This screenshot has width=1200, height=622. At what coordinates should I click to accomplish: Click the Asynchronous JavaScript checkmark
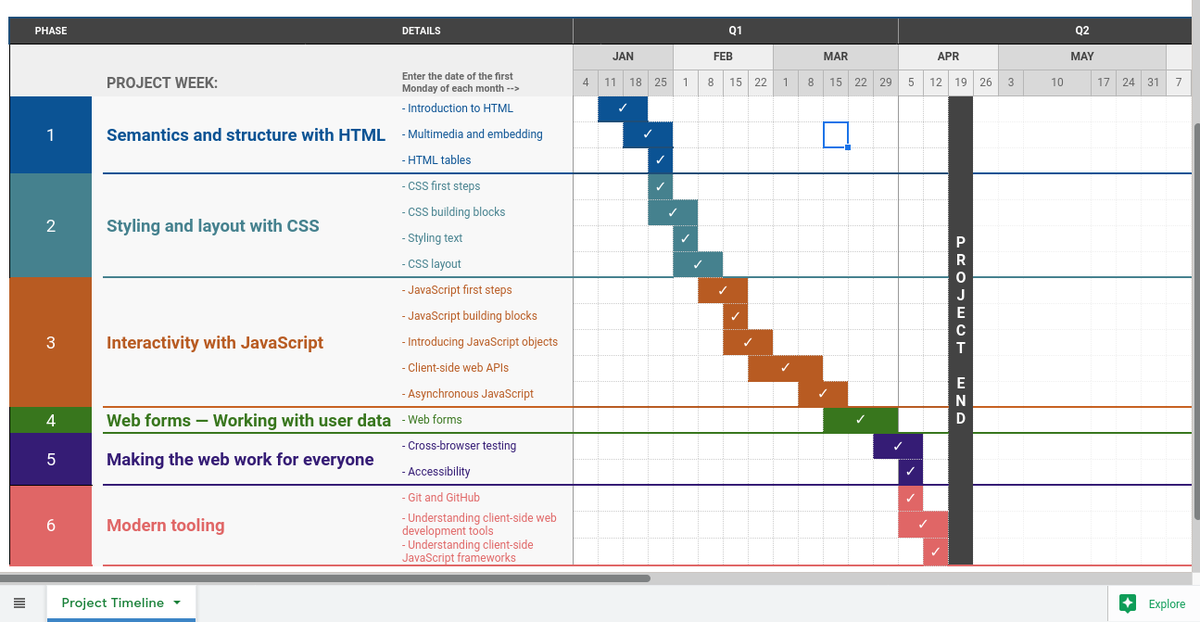822,394
